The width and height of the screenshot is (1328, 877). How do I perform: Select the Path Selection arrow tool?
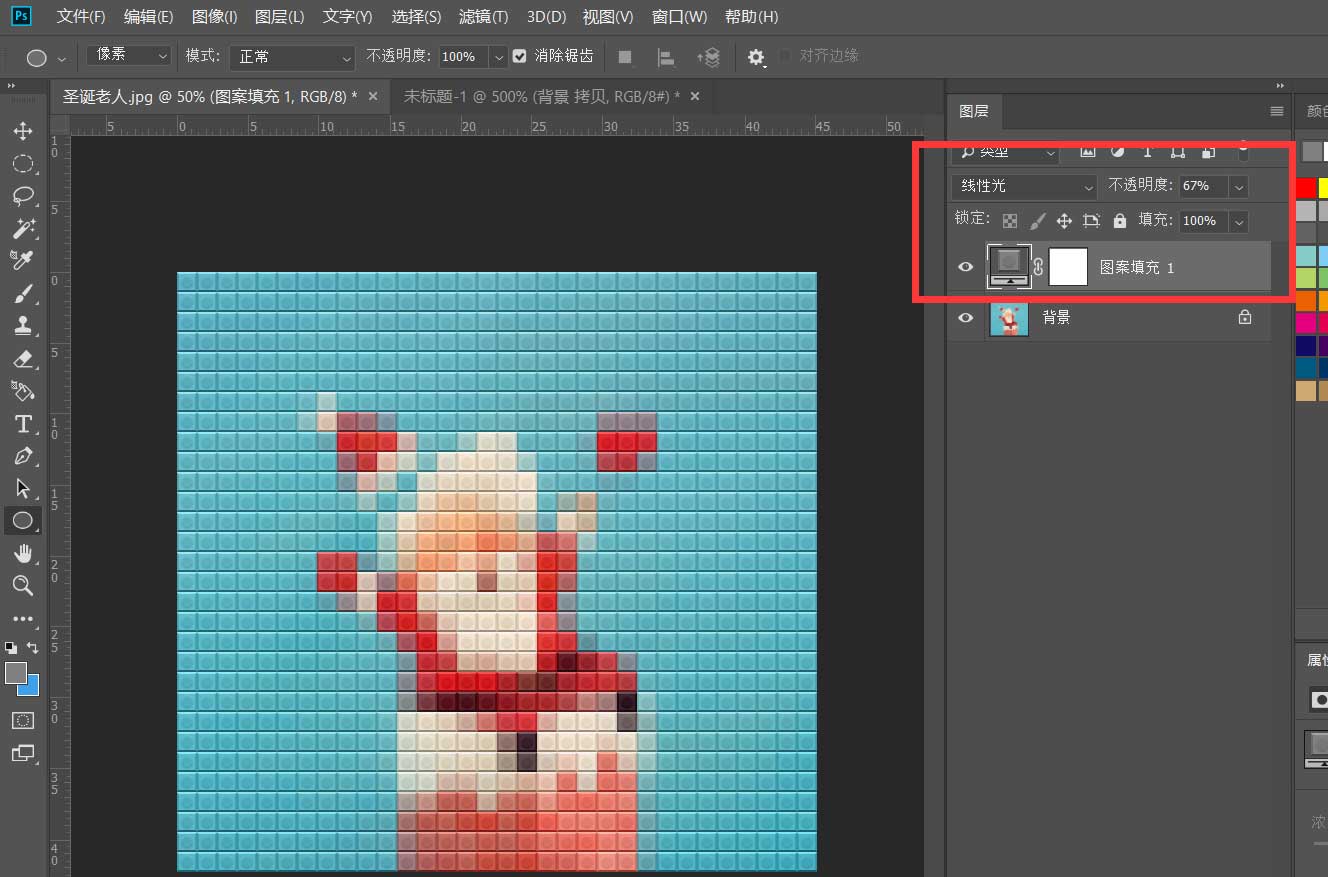(23, 488)
